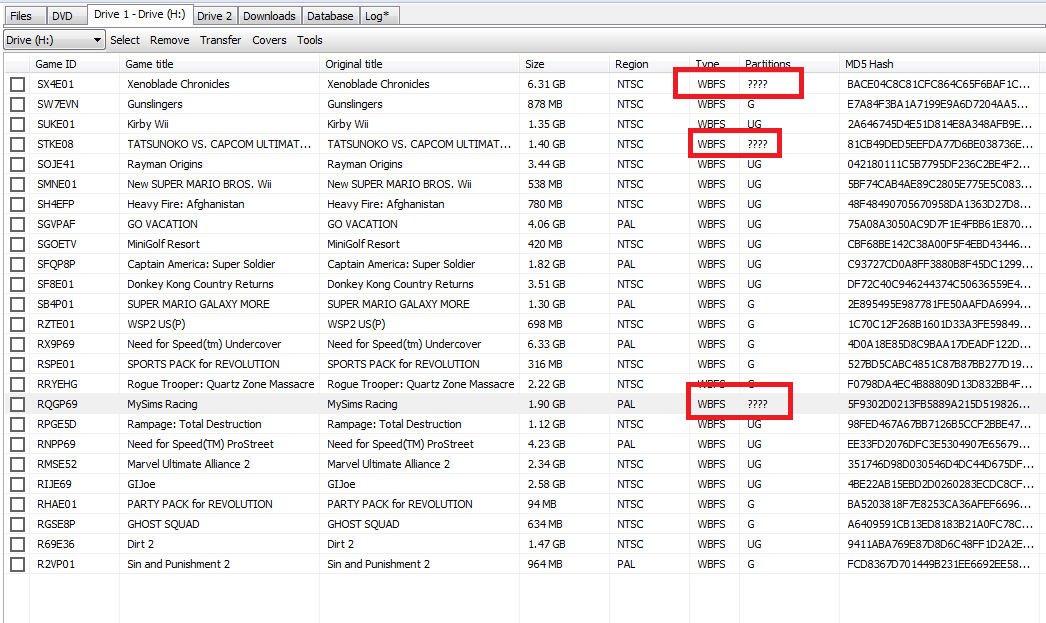Tick the Donkey Kong Country Returns checkbox
Image resolution: width=1046 pixels, height=623 pixels.
click(17, 284)
